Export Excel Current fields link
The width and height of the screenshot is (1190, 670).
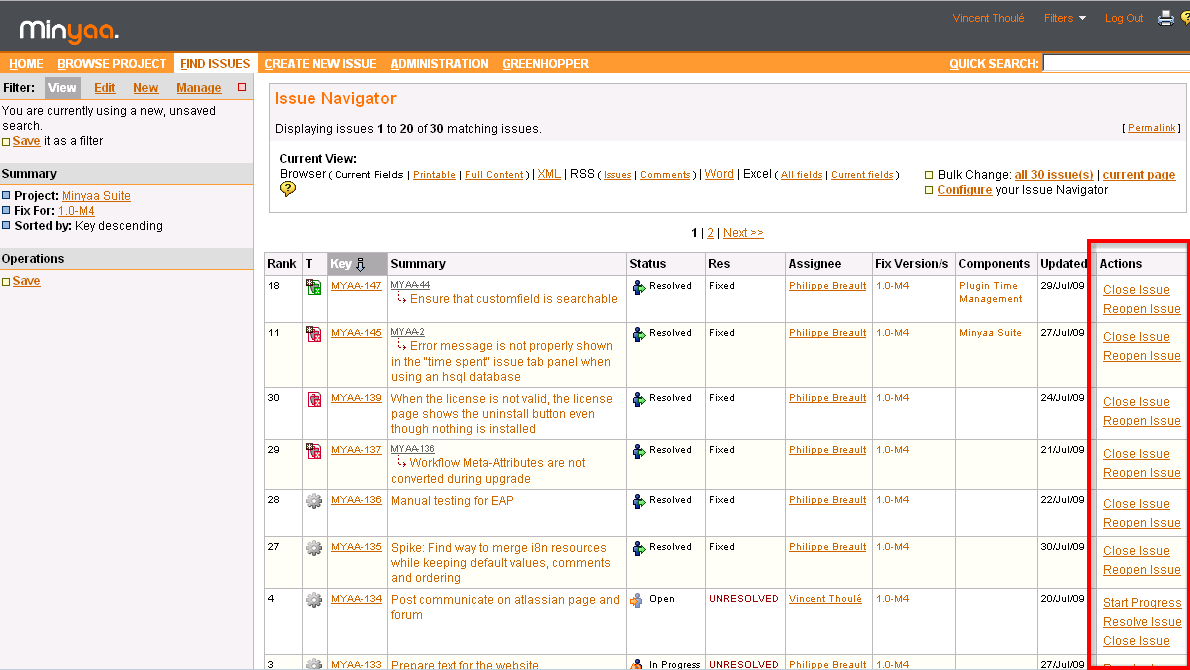pyautogui.click(x=862, y=175)
